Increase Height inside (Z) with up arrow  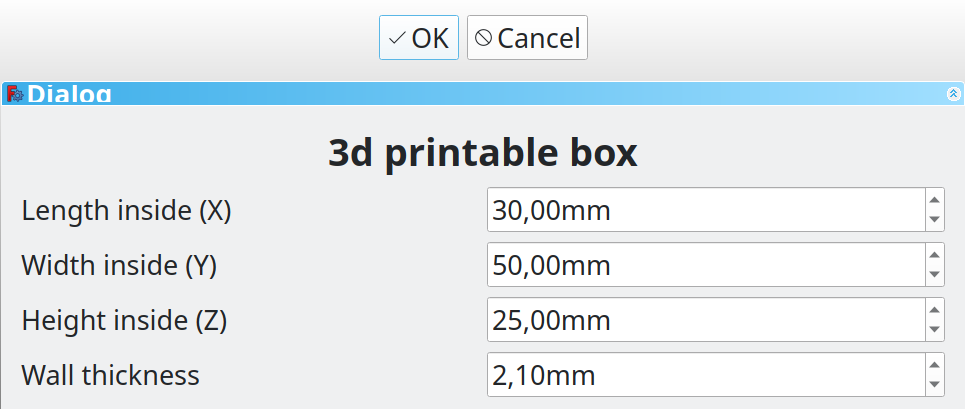934,309
